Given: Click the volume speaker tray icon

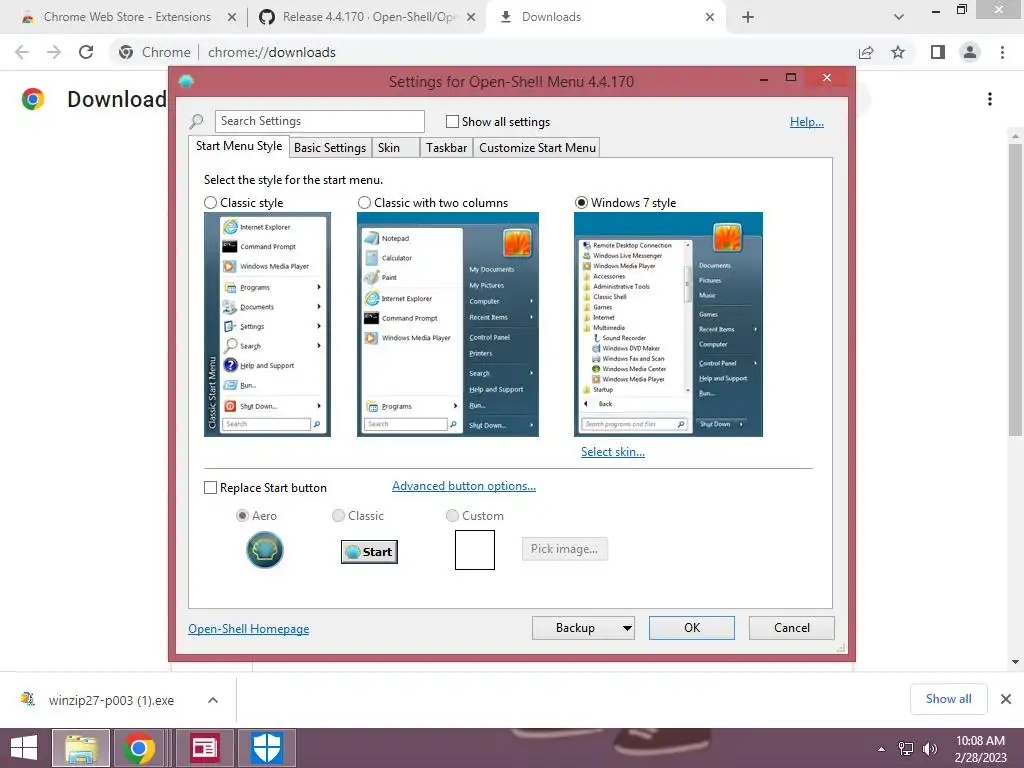Looking at the screenshot, I should click(x=929, y=749).
